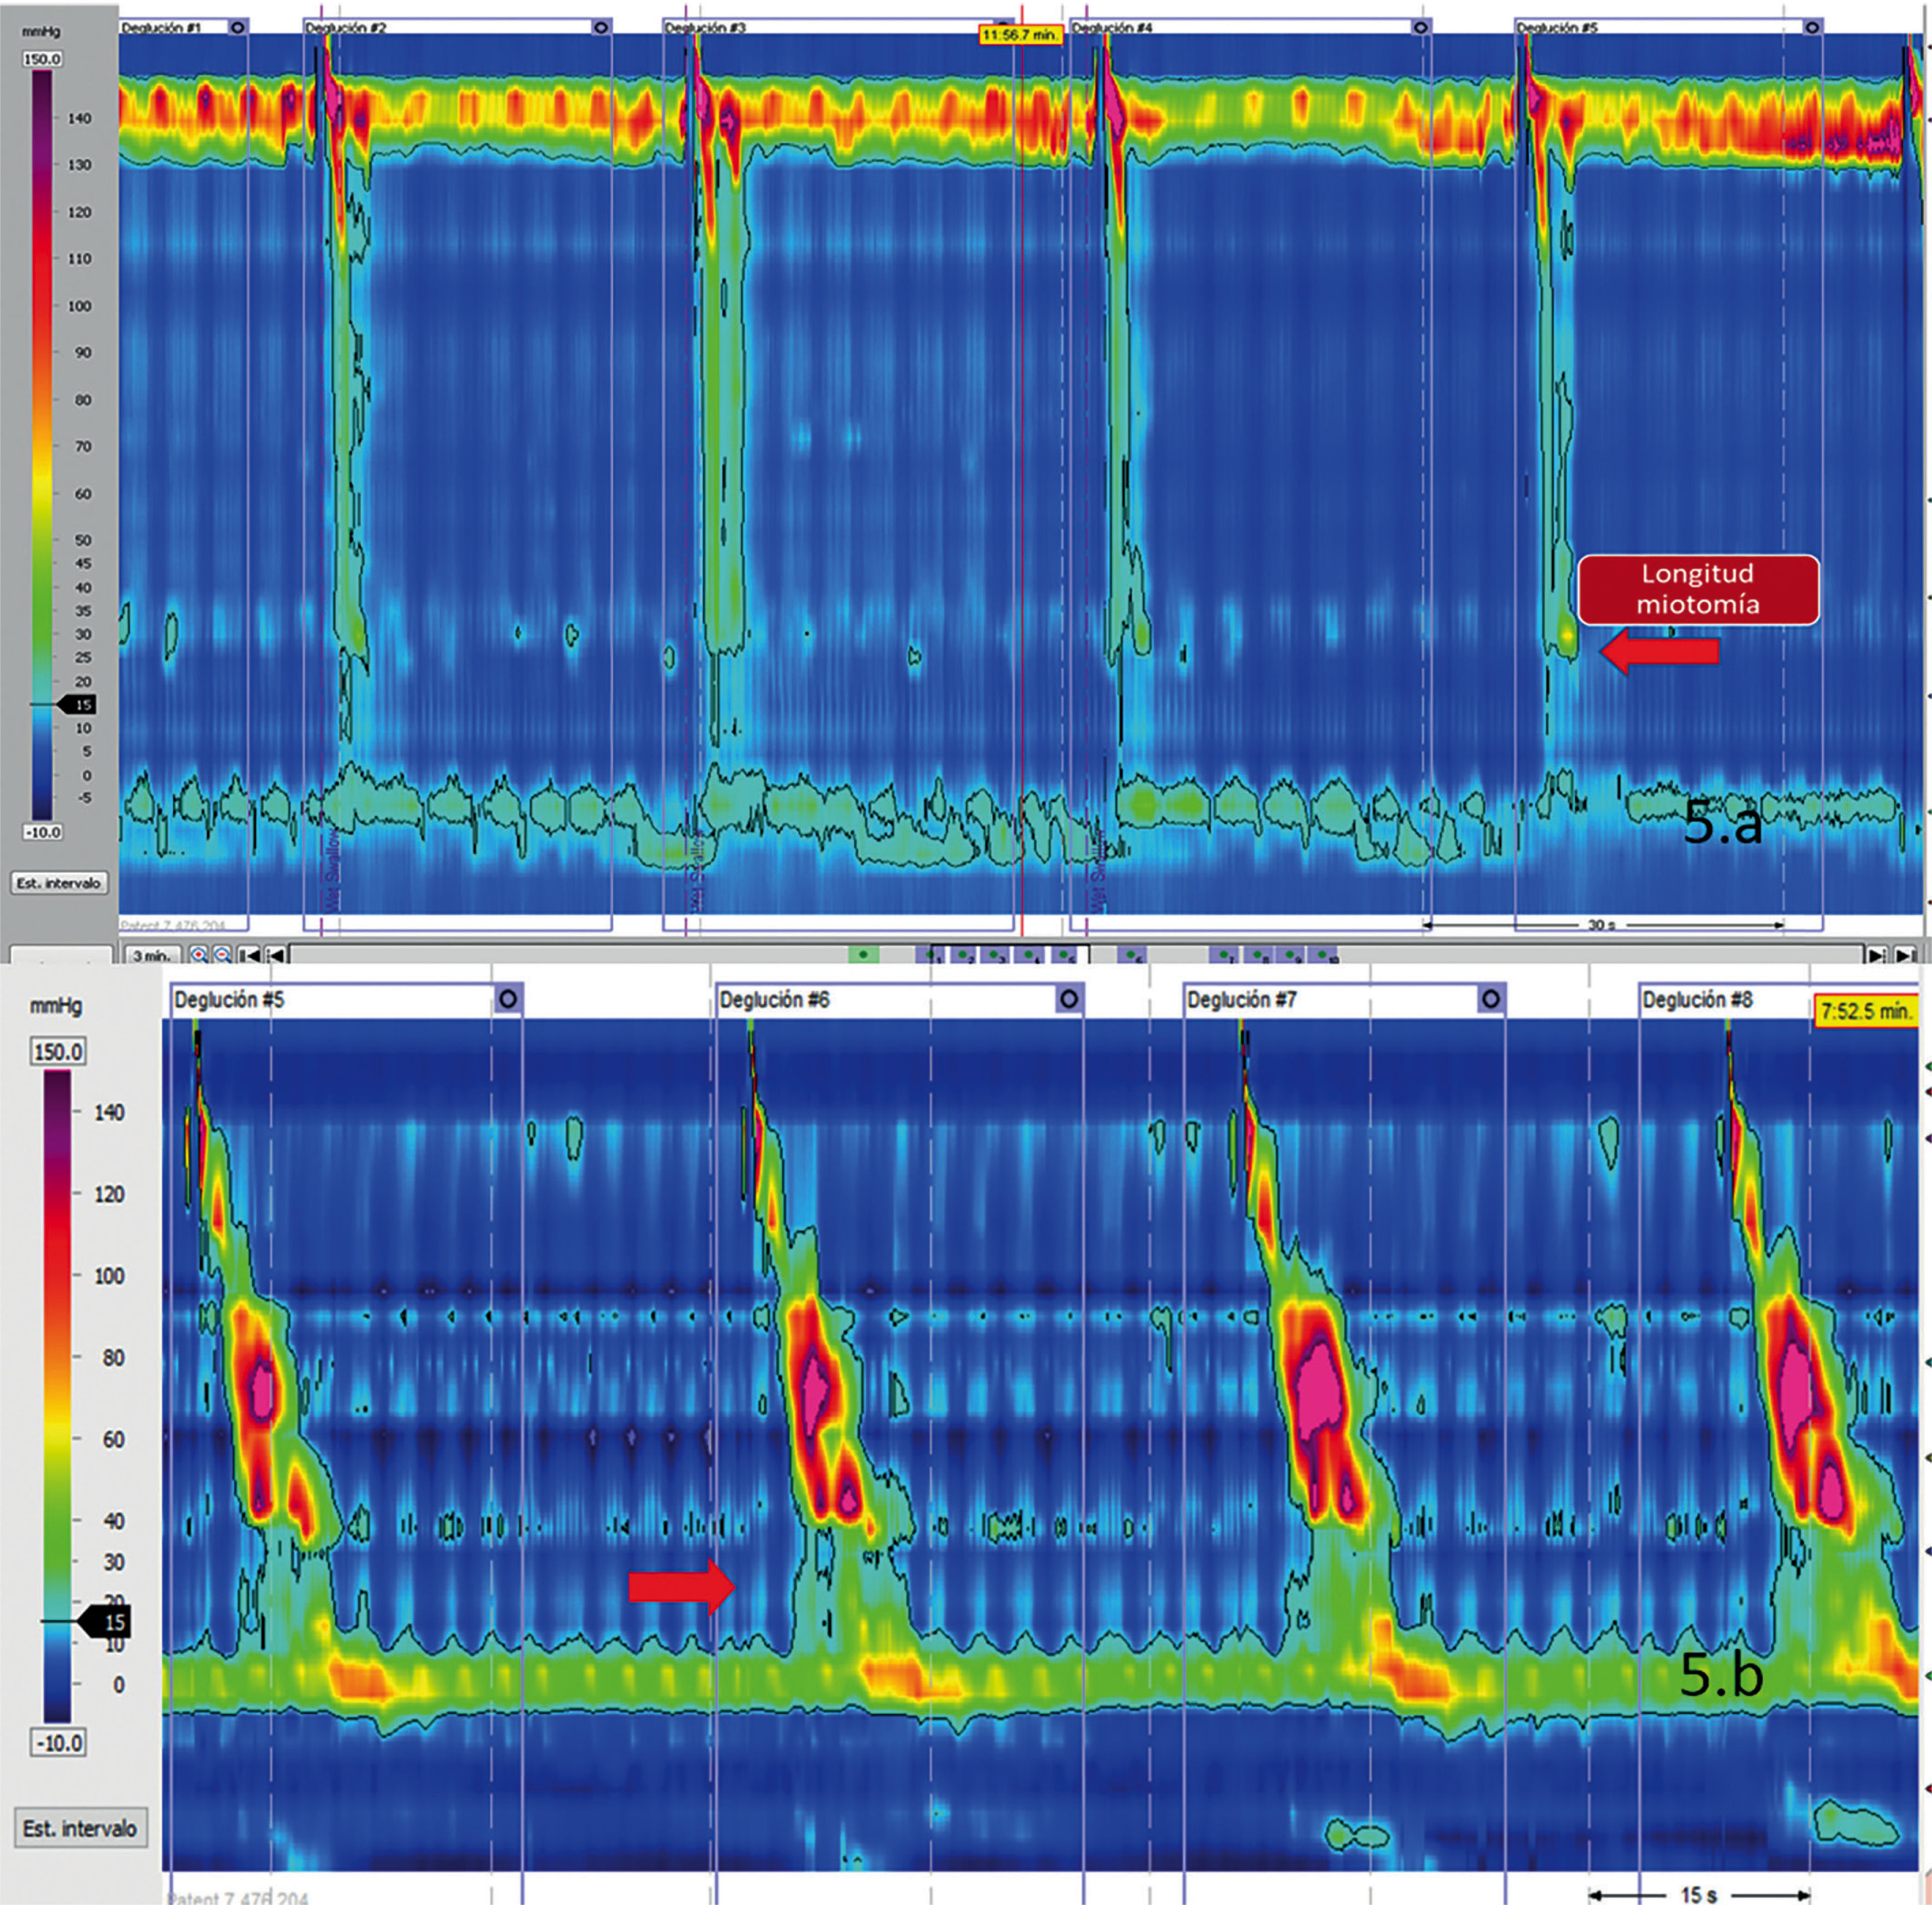Jump to end with last right arrow icon
The width and height of the screenshot is (1932, 1905).
(x=1905, y=955)
